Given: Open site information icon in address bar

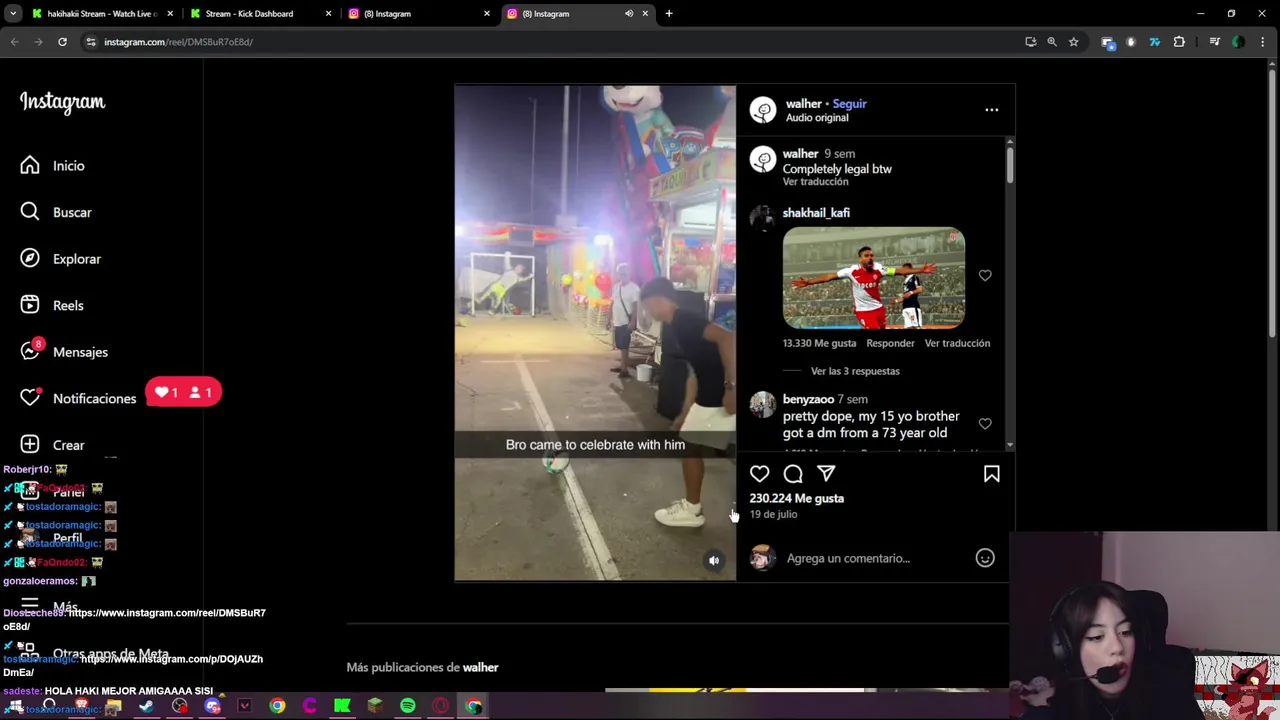Looking at the screenshot, I should 90,42.
